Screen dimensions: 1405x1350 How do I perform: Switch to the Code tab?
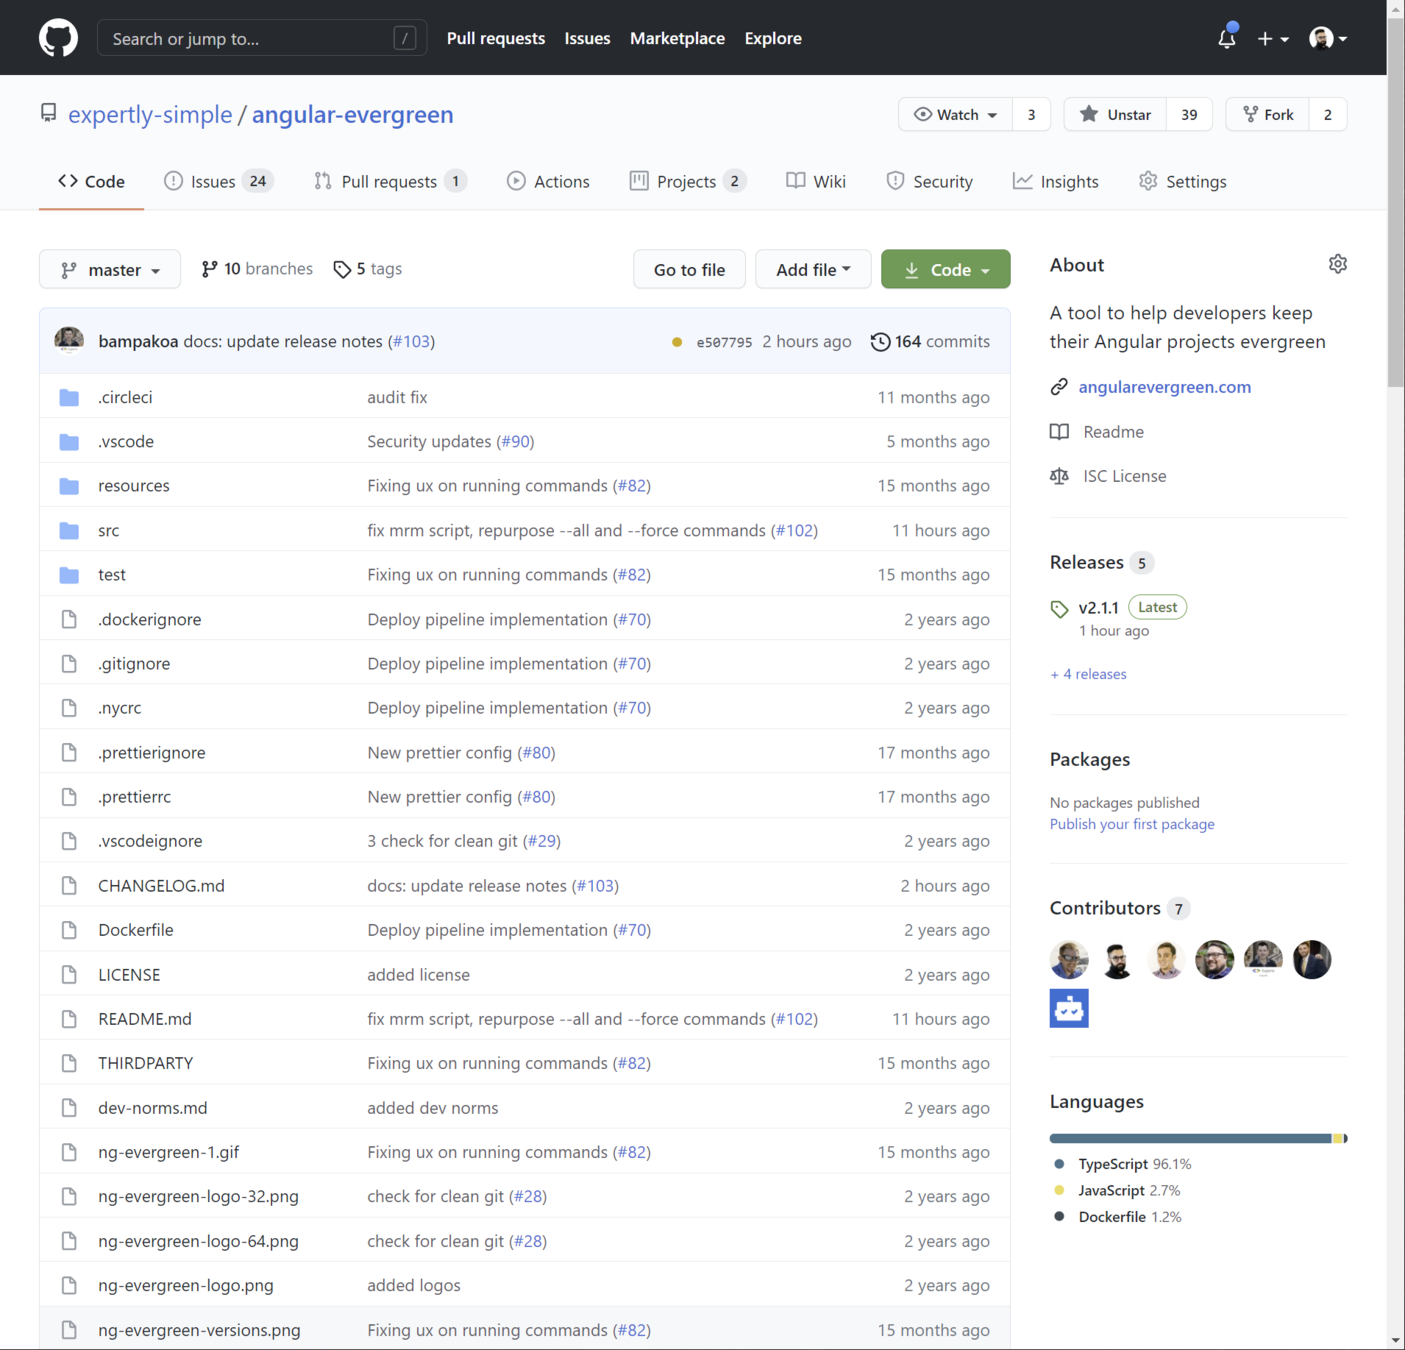click(91, 181)
